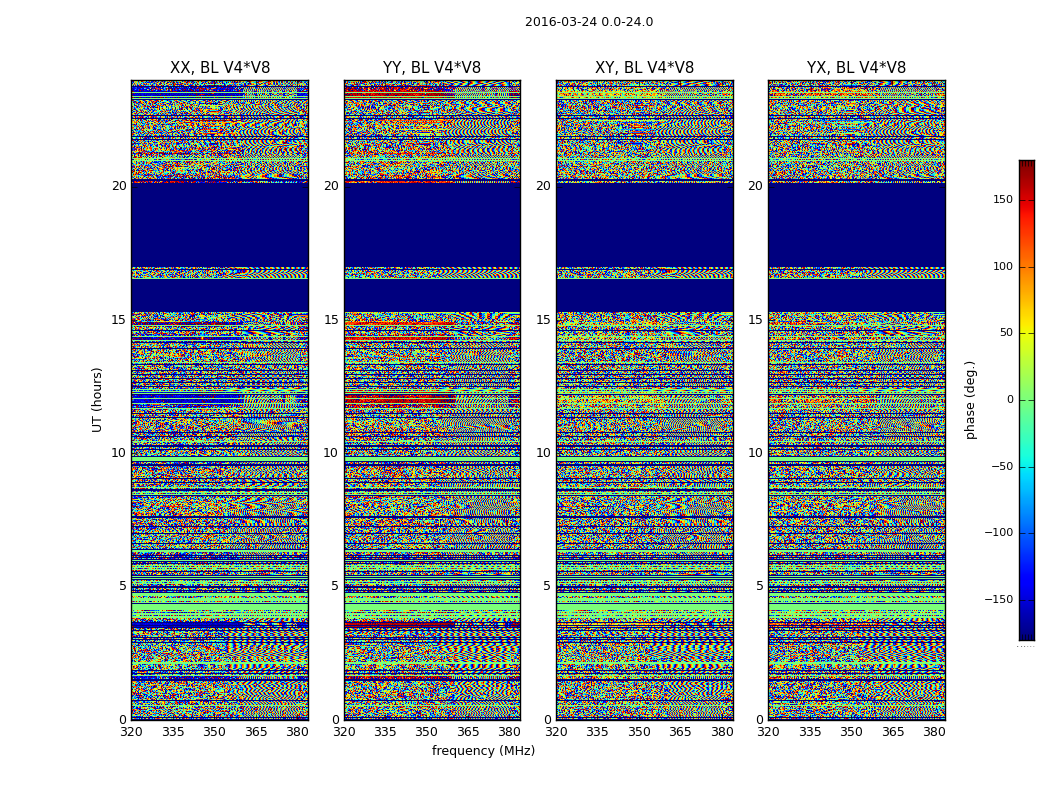Viewport: 1050px width, 800px height.
Task: Click the 'XX, BL V4*V8' subplot title
Action: point(220,68)
